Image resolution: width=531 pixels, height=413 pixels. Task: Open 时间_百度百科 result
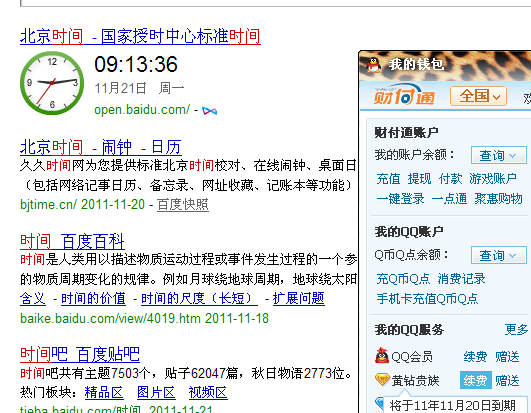(x=72, y=241)
